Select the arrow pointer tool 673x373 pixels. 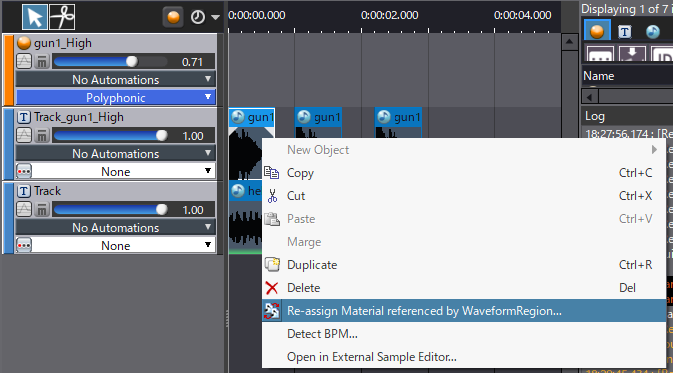click(x=35, y=17)
